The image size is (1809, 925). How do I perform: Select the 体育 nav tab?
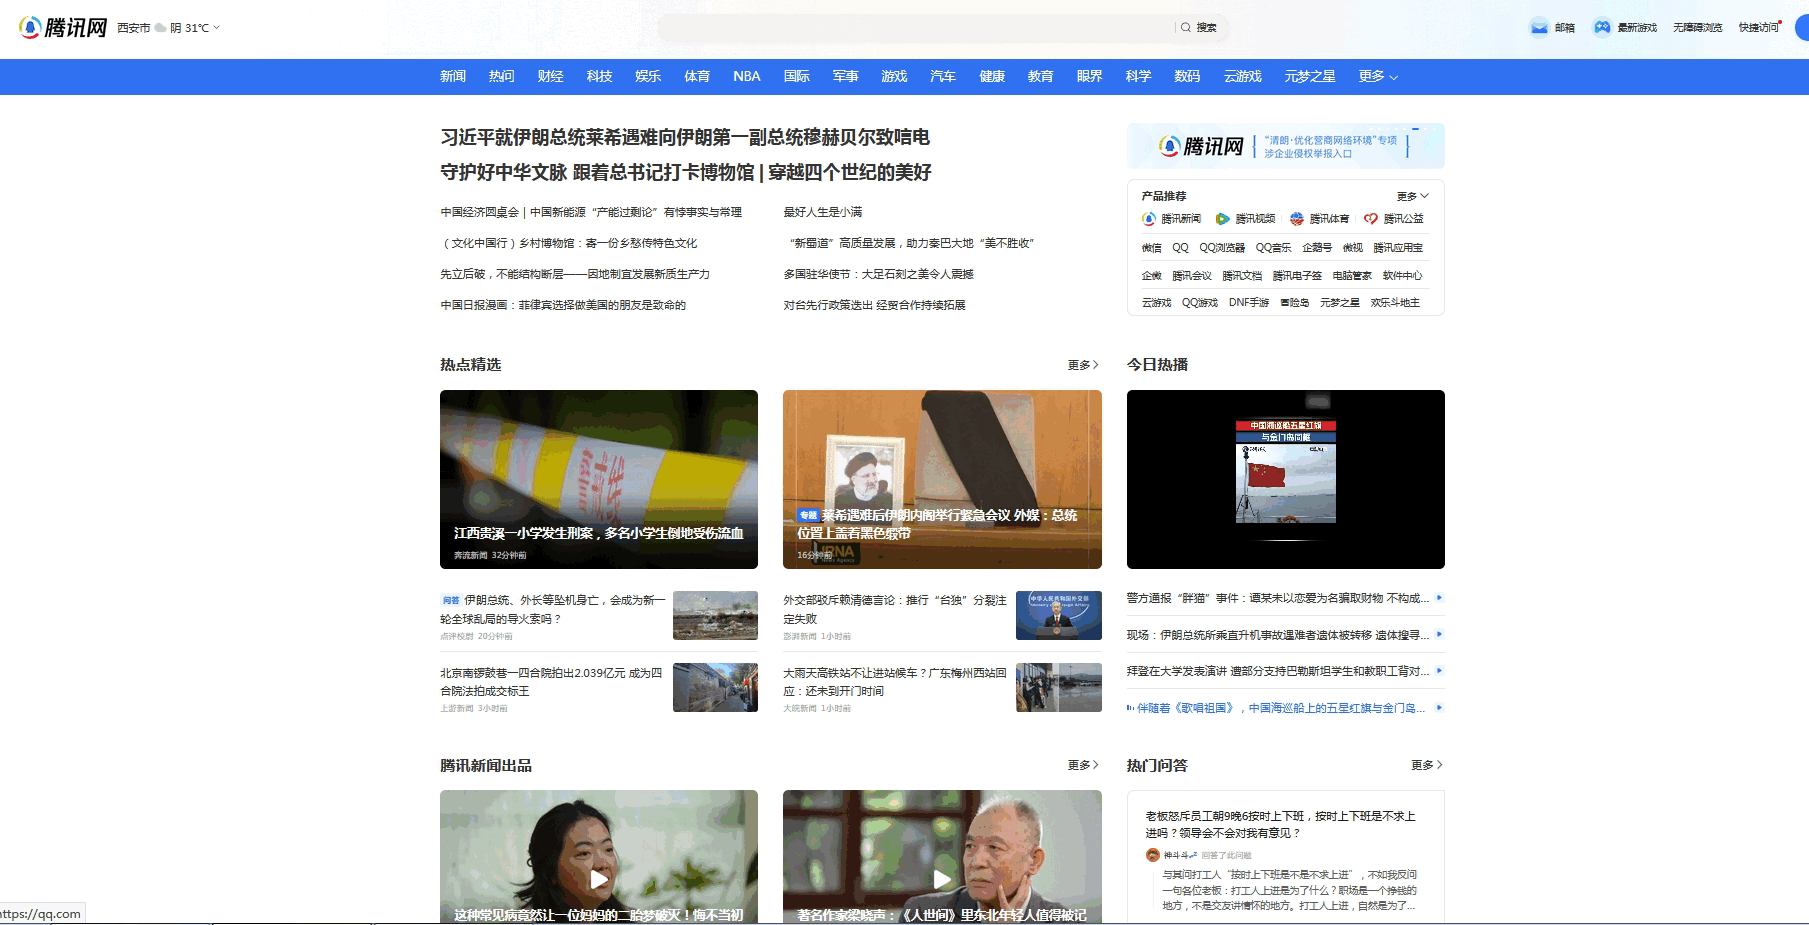point(697,77)
